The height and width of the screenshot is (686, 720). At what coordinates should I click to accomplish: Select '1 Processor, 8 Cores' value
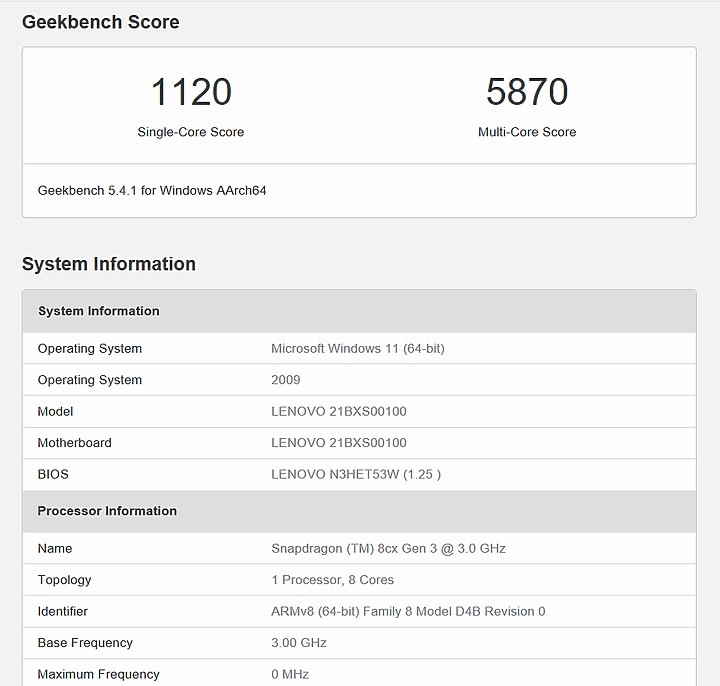click(x=332, y=580)
